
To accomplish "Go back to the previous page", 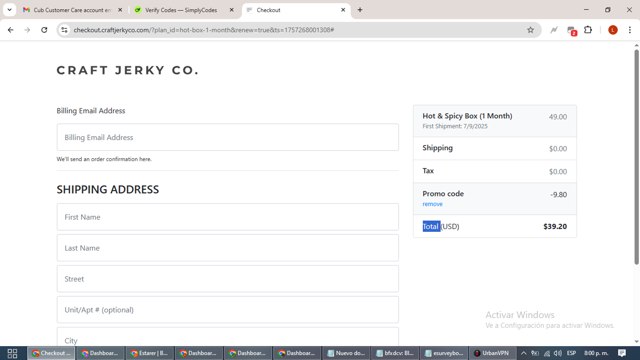I will point(11,30).
